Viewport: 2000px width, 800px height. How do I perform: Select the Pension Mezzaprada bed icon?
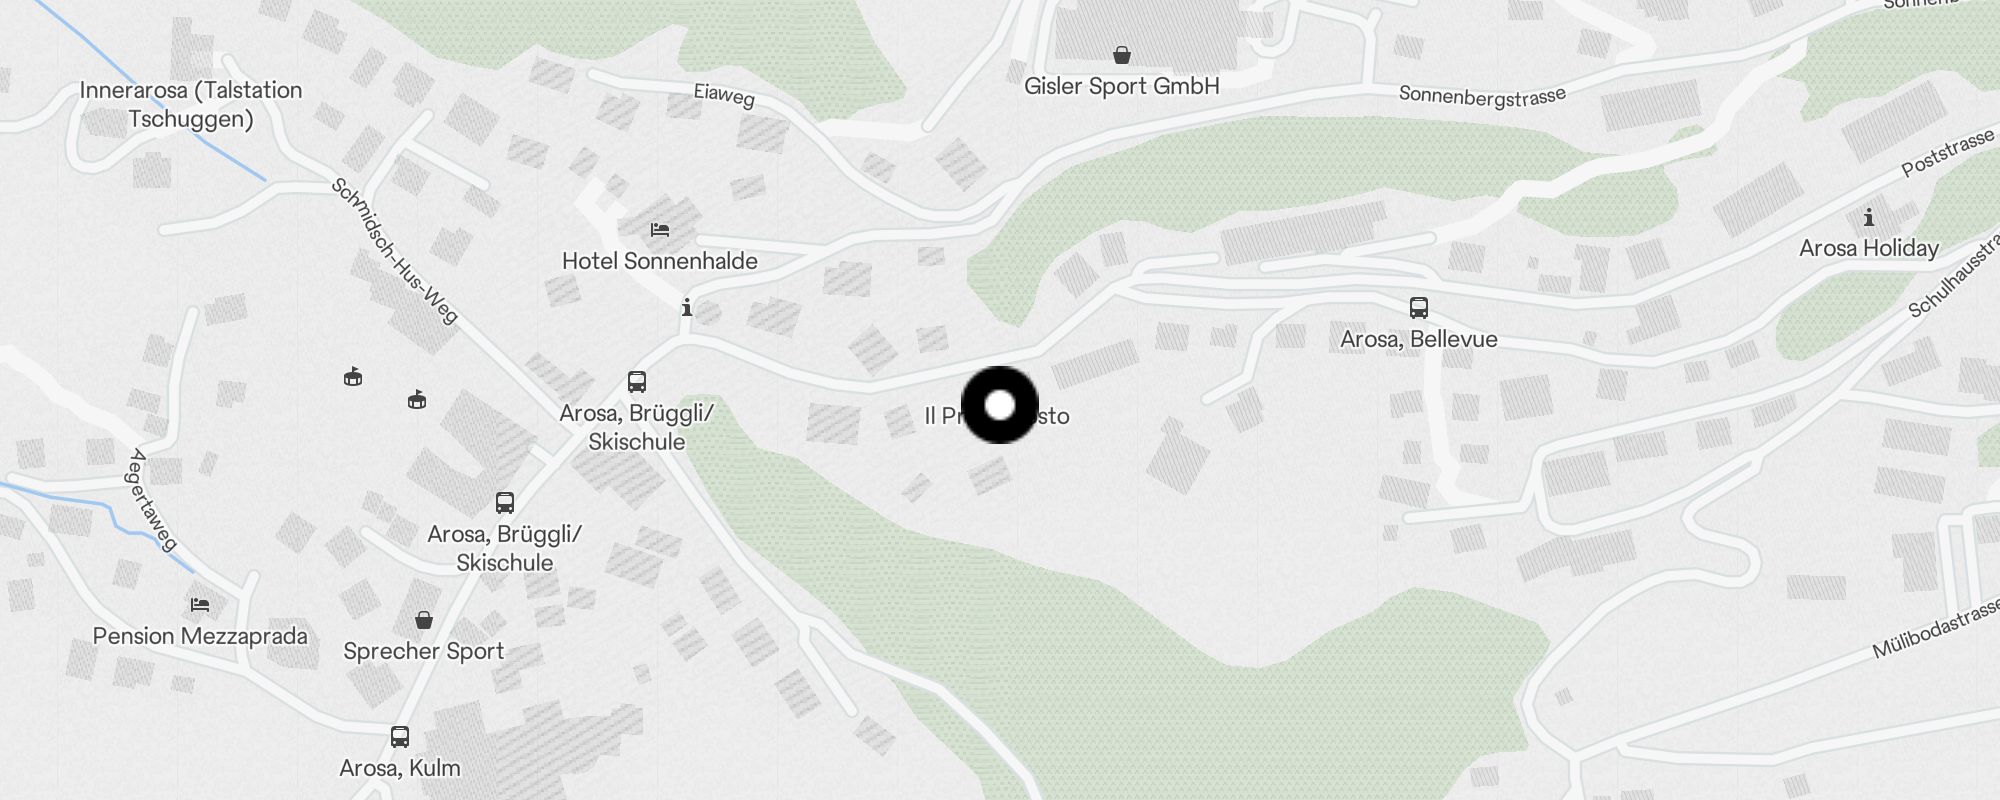click(200, 605)
